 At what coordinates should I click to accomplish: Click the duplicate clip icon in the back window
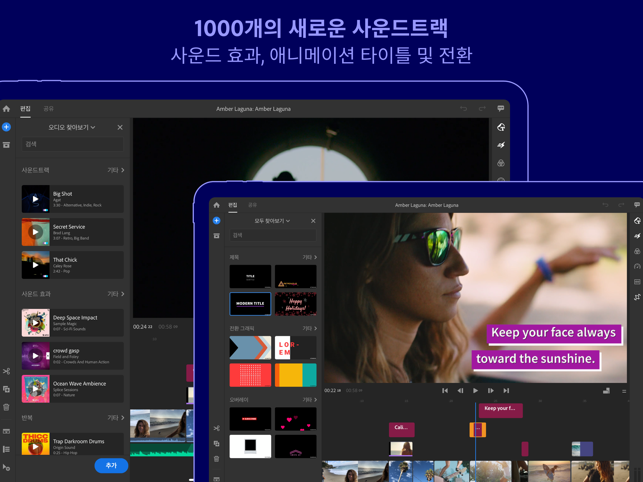click(6, 389)
